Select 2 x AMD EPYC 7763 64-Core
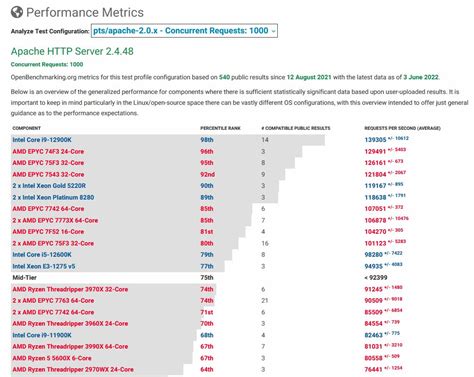Image resolution: width=474 pixels, height=377 pixels. 53,301
